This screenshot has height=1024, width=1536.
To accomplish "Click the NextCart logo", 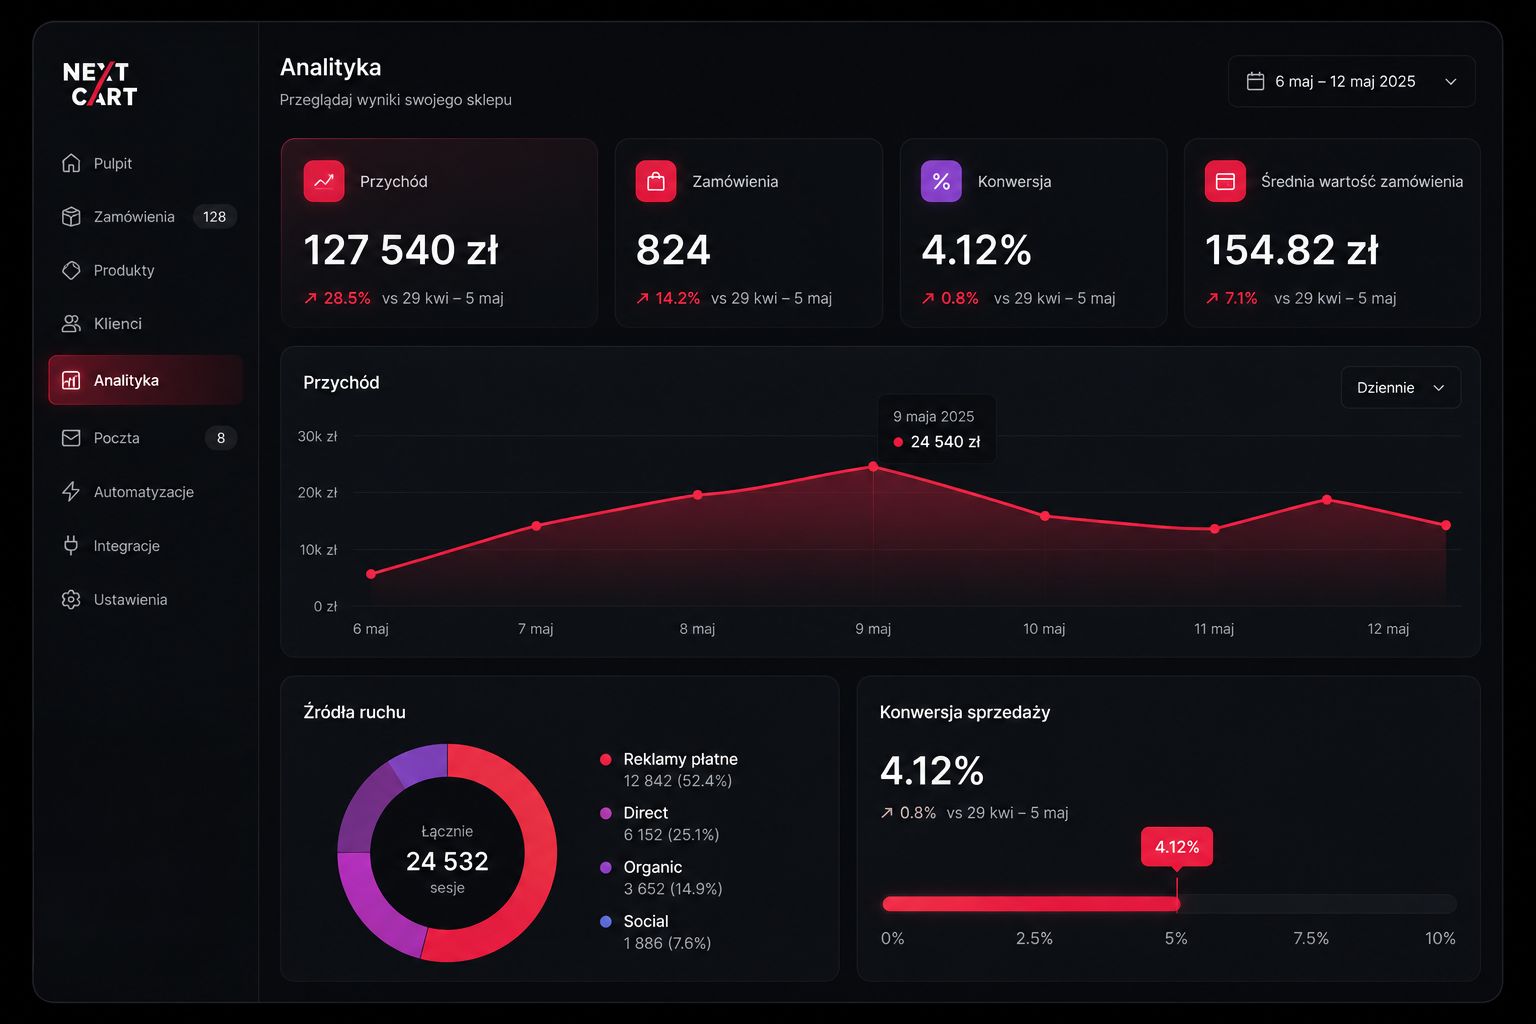I will 100,83.
